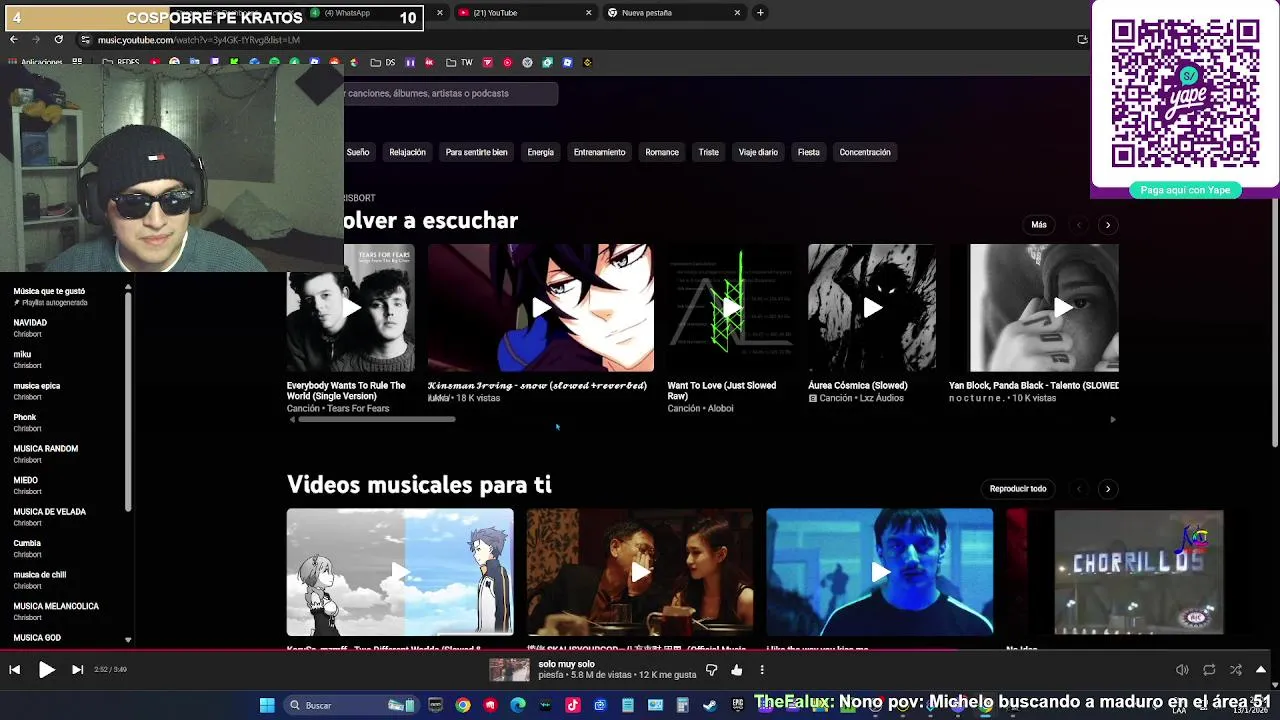The height and width of the screenshot is (720, 1280).
Task: Select the Para sentirte bien chip
Action: (x=476, y=152)
